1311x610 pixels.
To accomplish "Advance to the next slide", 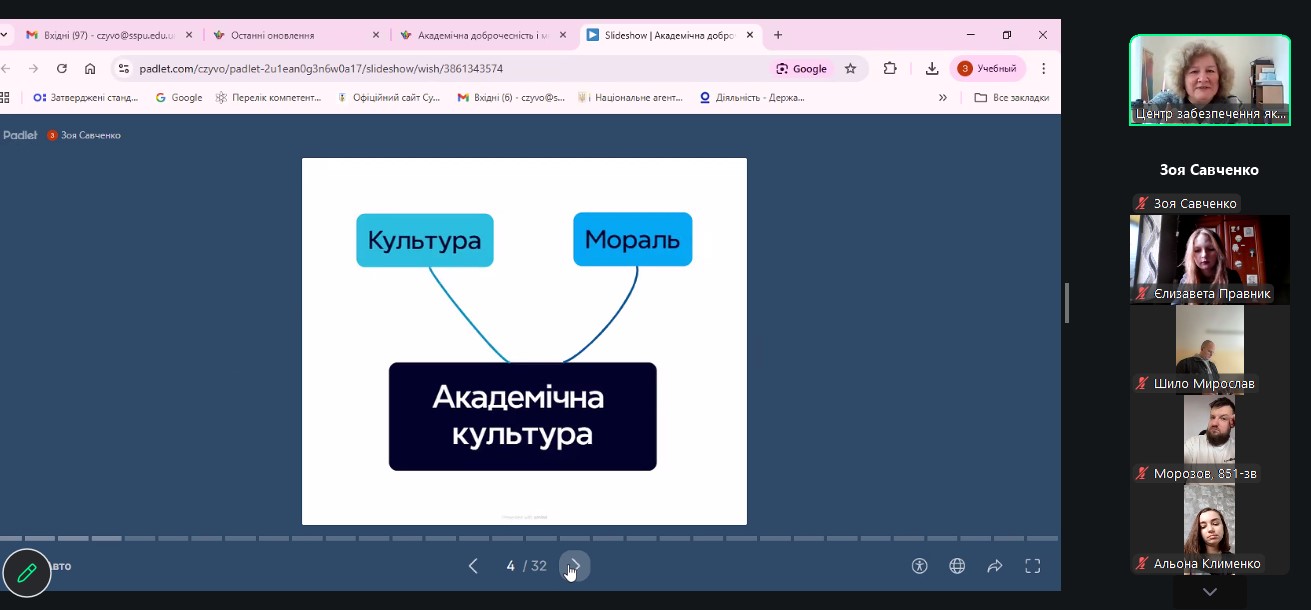I will (574, 566).
